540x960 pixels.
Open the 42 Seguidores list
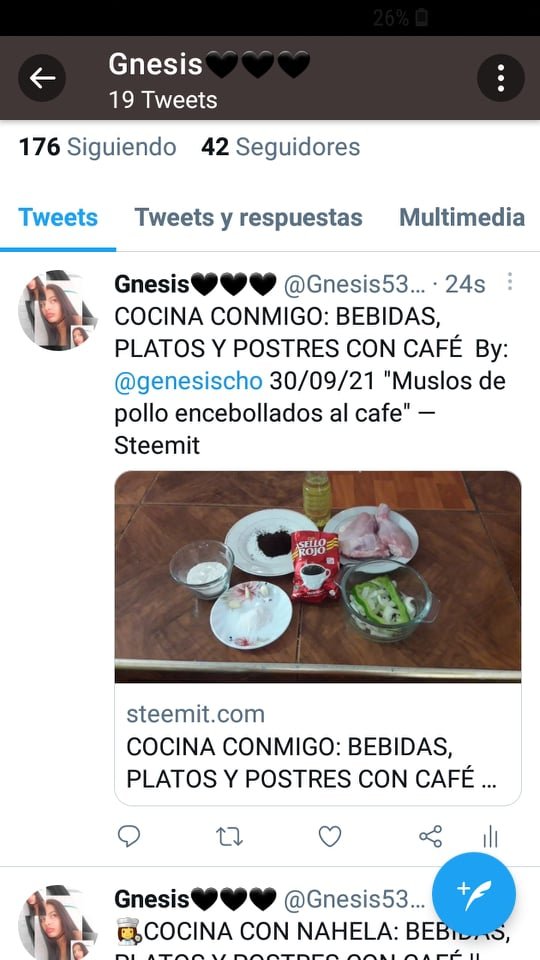coord(280,147)
